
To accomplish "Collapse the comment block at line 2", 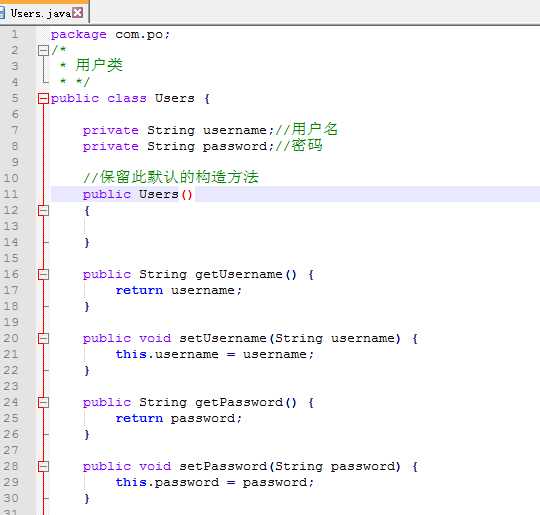I will point(43,51).
